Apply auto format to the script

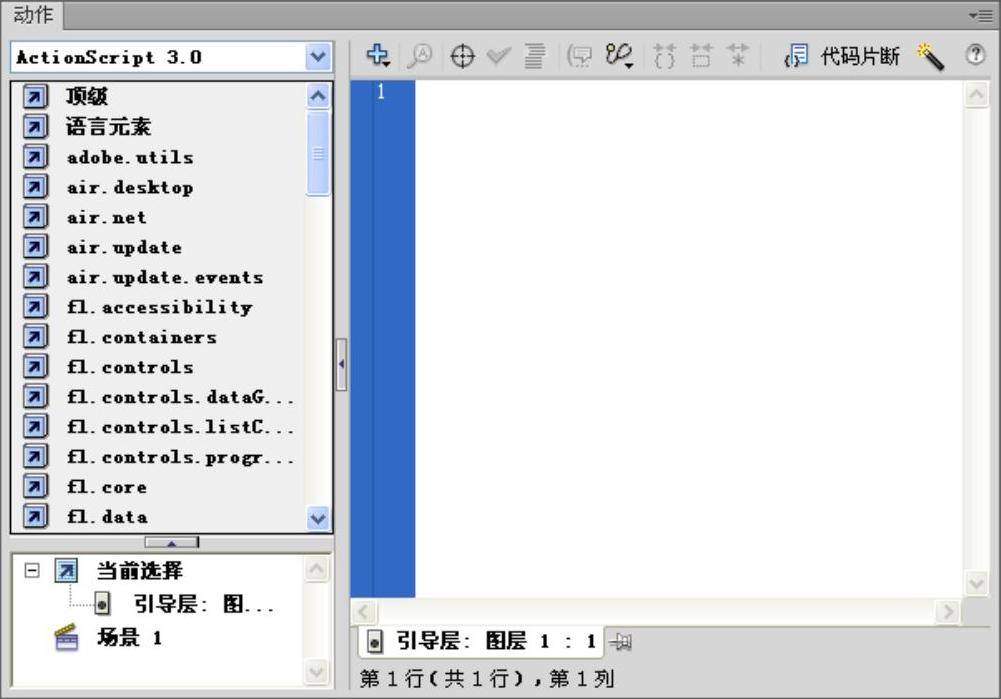(x=535, y=56)
